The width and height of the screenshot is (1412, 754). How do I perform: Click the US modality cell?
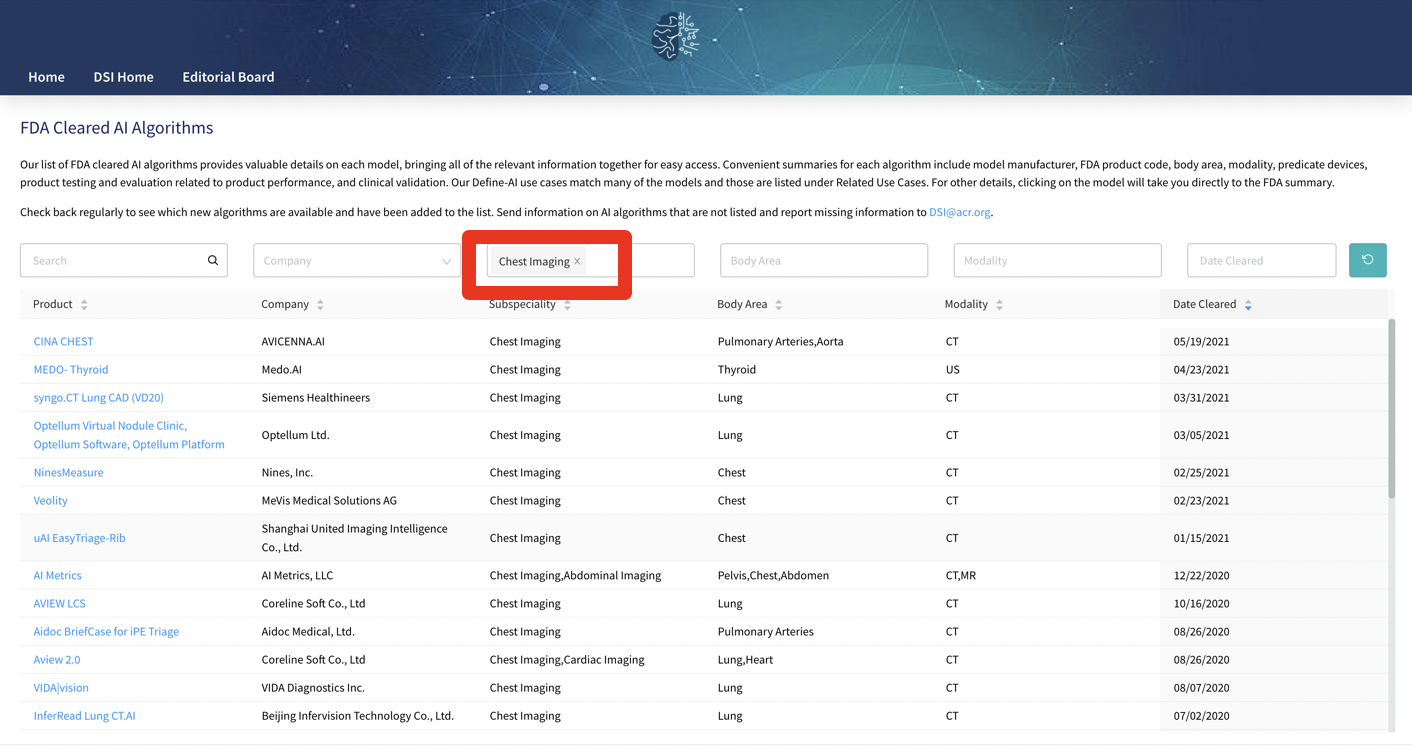(x=952, y=369)
